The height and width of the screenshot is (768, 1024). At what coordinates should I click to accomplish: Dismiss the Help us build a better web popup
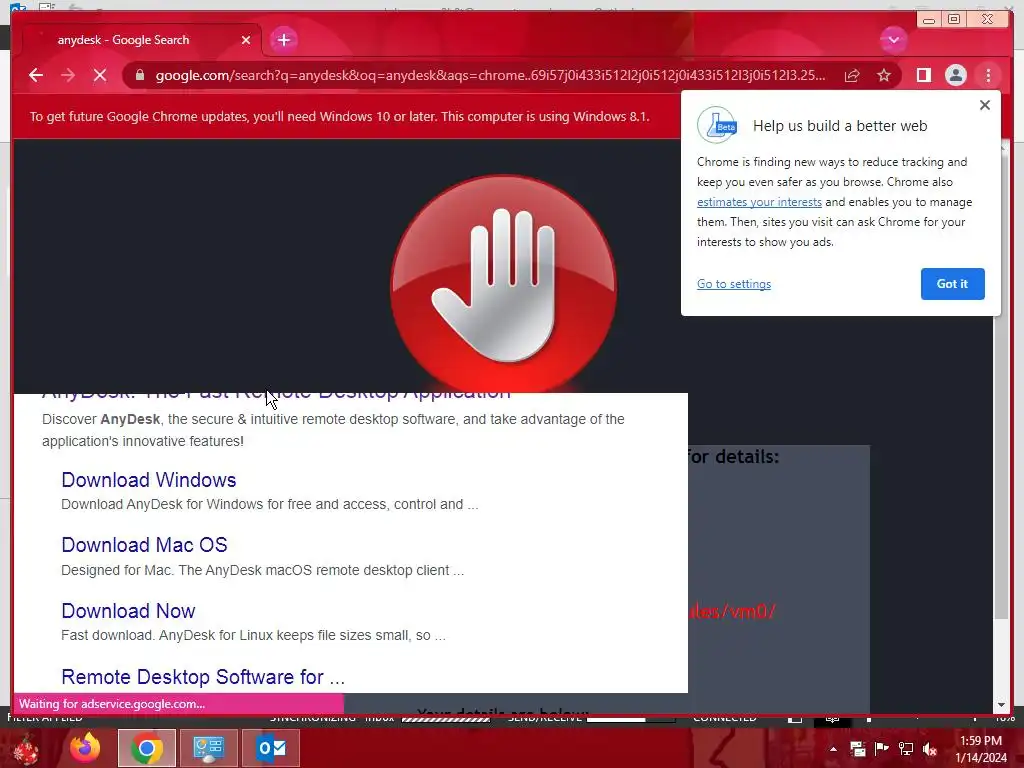(x=985, y=105)
